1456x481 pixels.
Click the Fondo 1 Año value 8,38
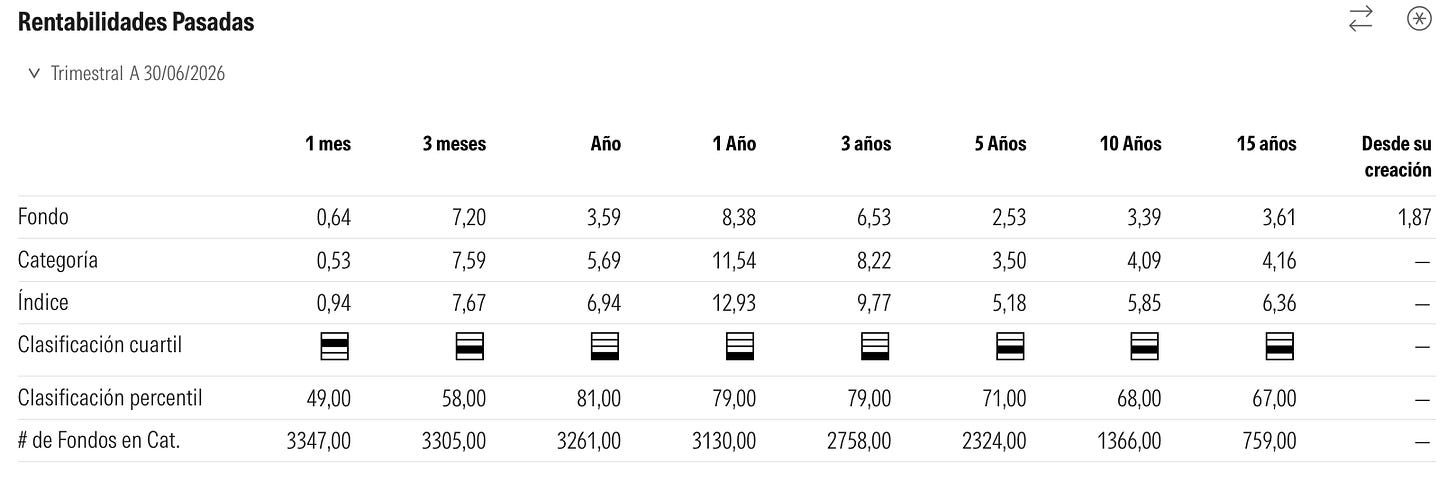pos(739,217)
